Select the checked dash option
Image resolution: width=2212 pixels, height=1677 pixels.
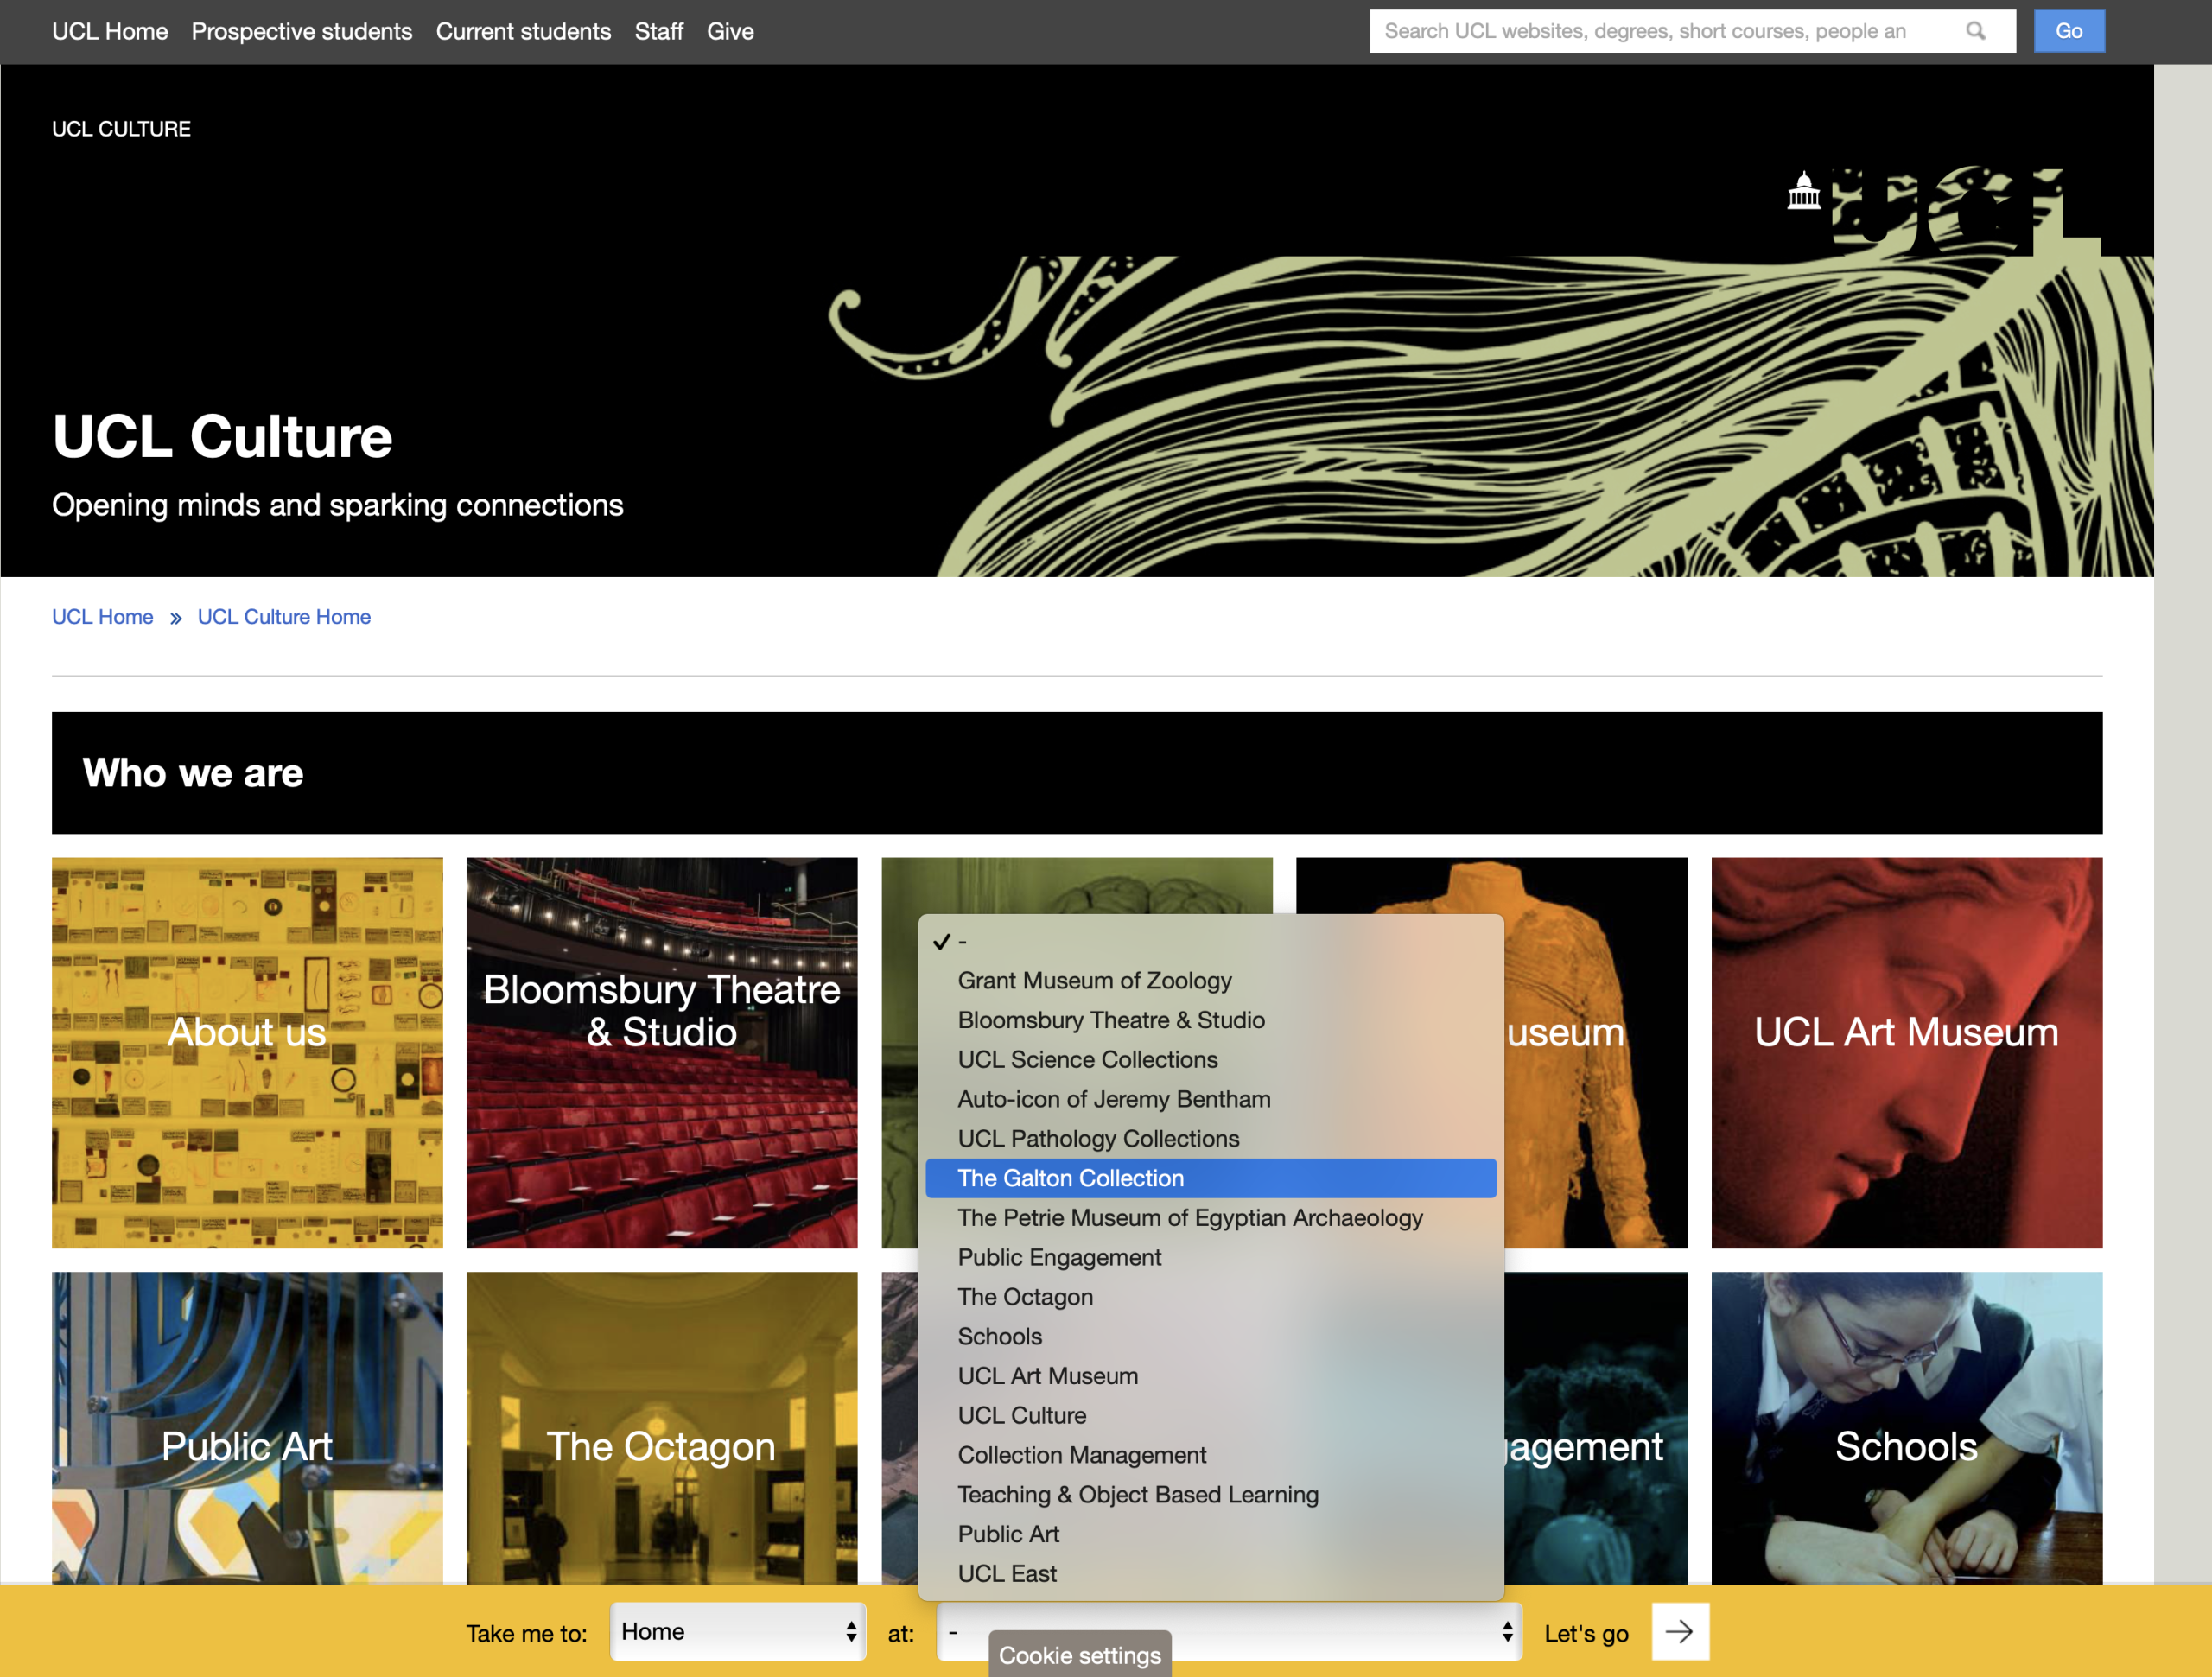click(960, 941)
